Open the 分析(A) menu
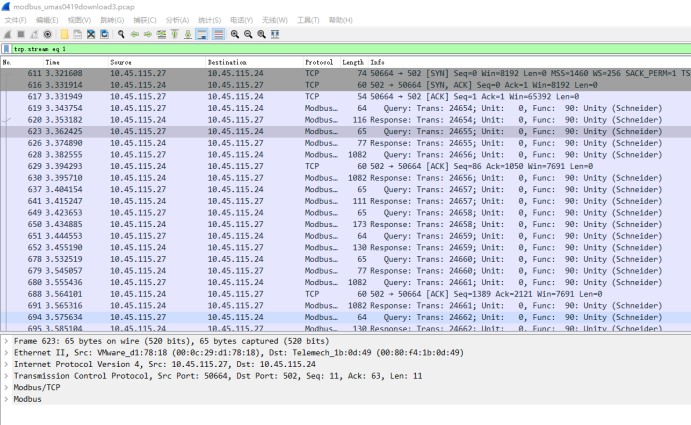 [x=176, y=20]
